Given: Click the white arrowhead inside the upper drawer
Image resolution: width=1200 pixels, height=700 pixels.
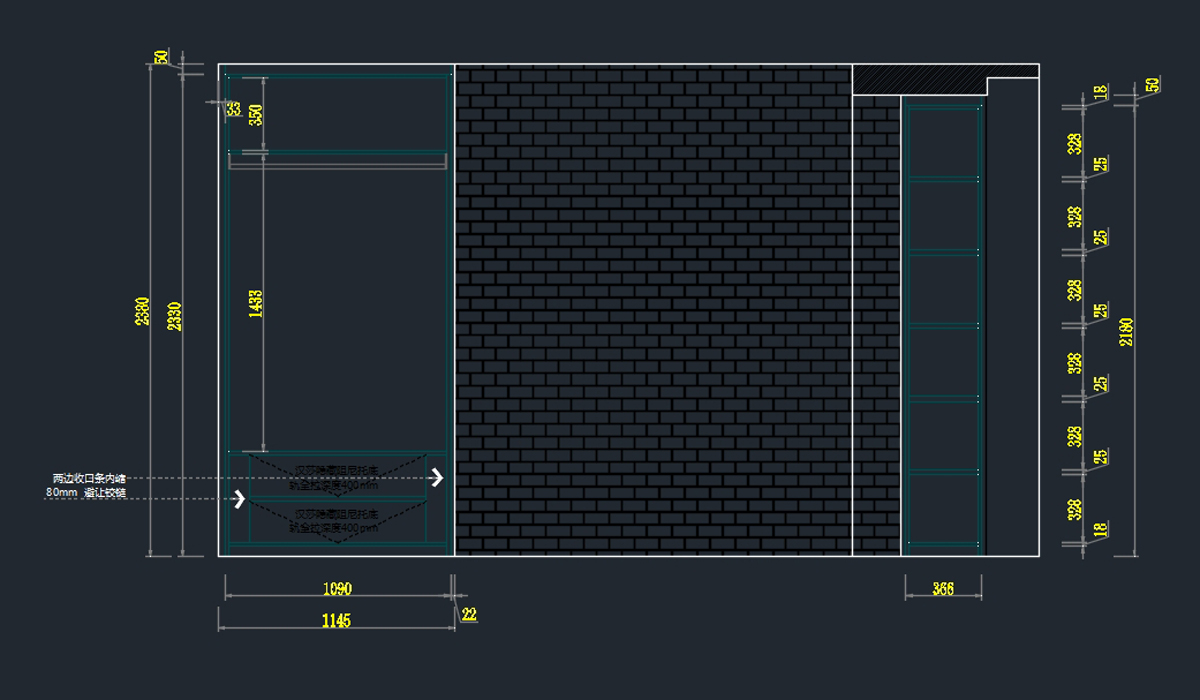Looking at the screenshot, I should tap(436, 478).
